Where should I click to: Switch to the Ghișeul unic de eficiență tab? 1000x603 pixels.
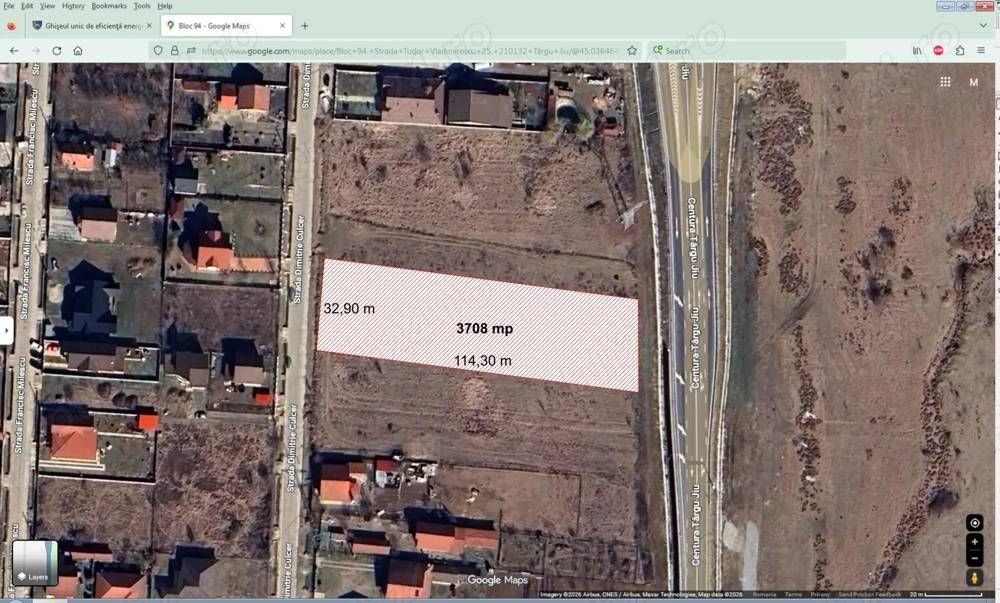[92, 25]
